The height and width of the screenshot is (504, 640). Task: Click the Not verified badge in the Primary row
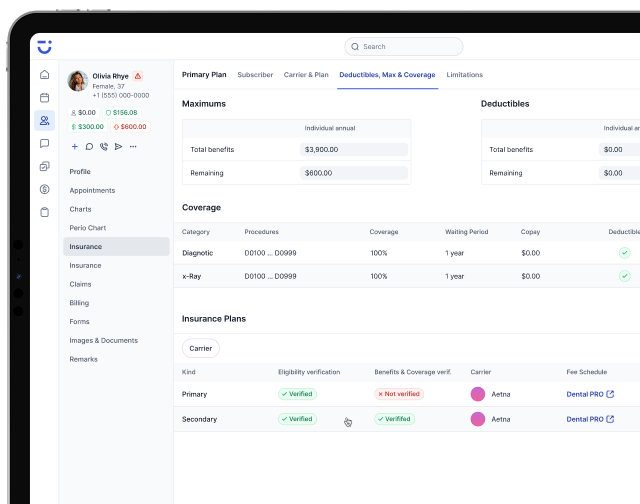(x=399, y=394)
